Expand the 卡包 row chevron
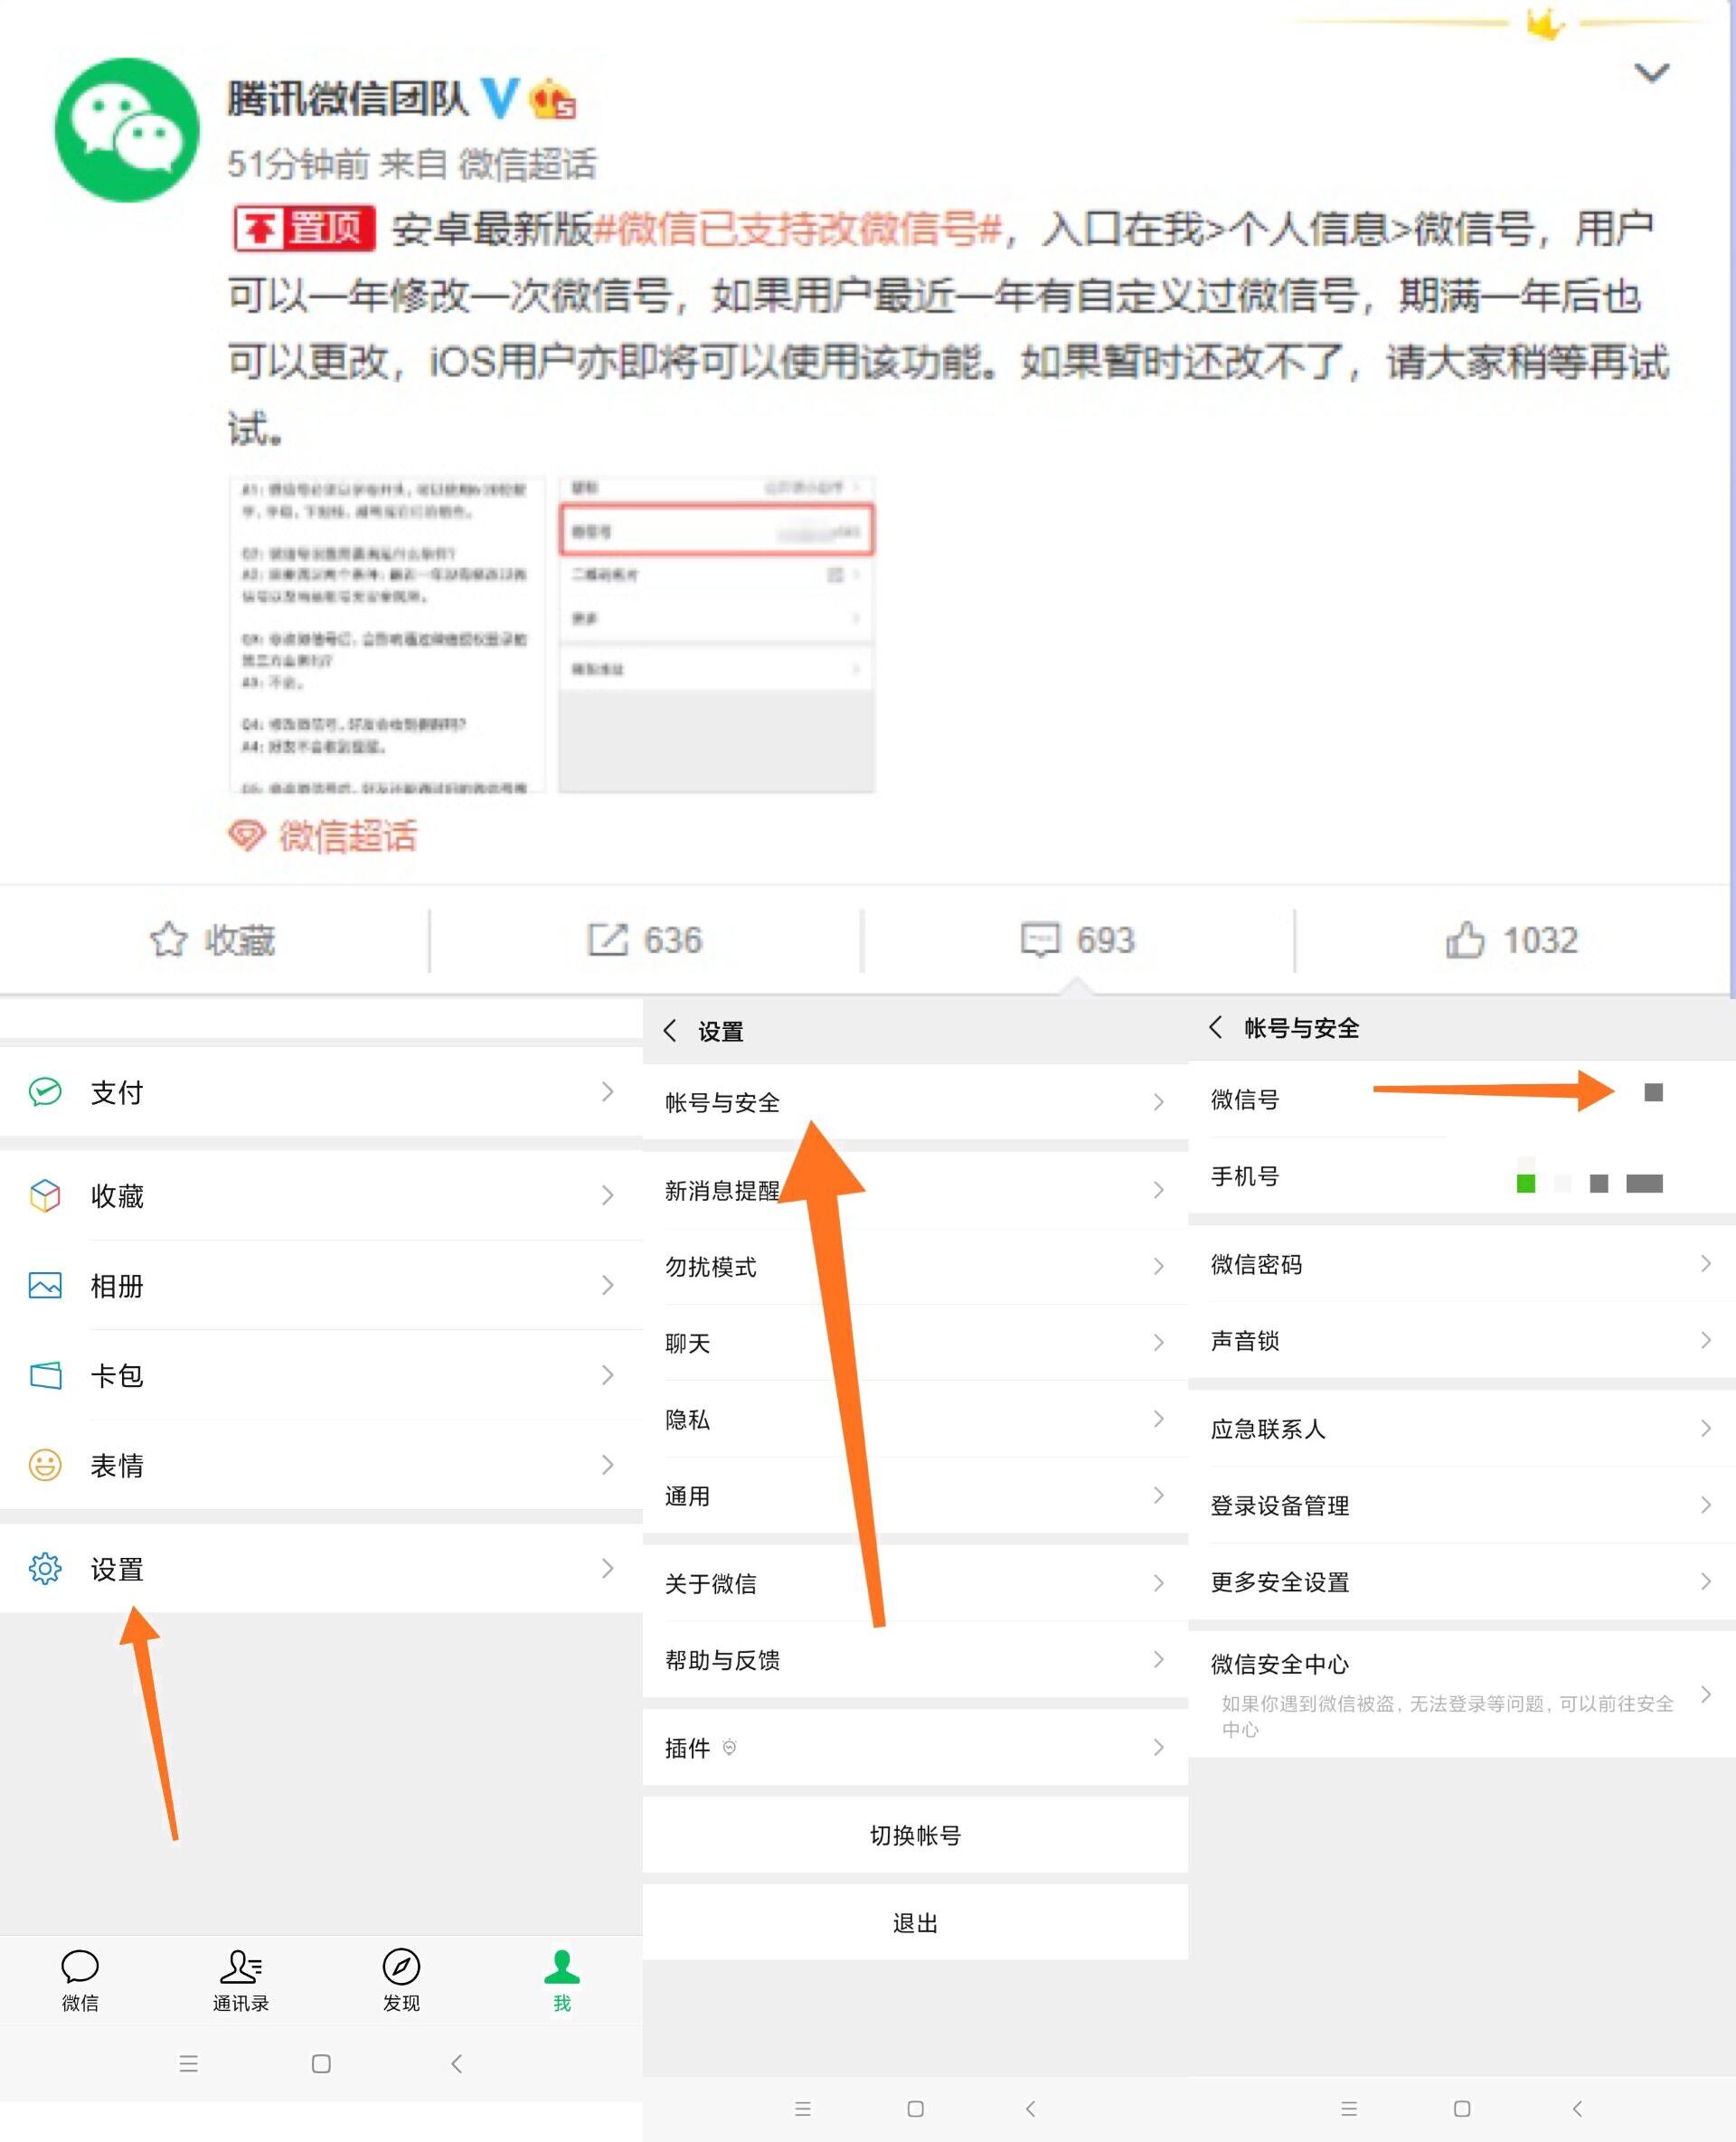The width and height of the screenshot is (1736, 2142). 607,1375
